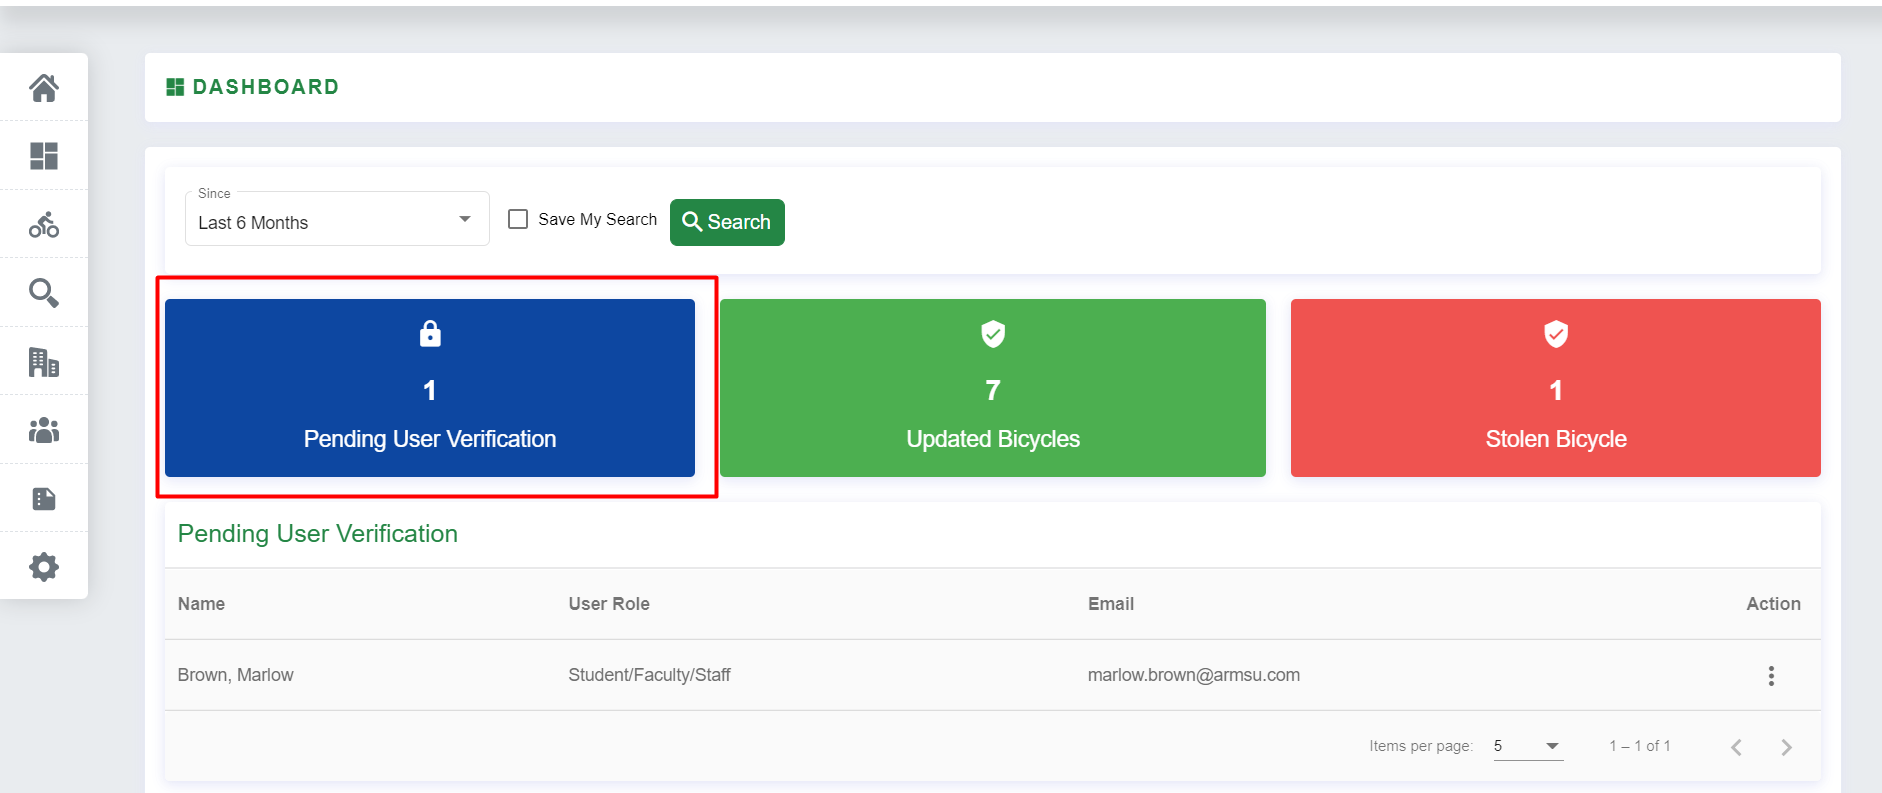Open the Bicycles icon in sidebar
This screenshot has height=793, width=1882.
click(x=44, y=224)
